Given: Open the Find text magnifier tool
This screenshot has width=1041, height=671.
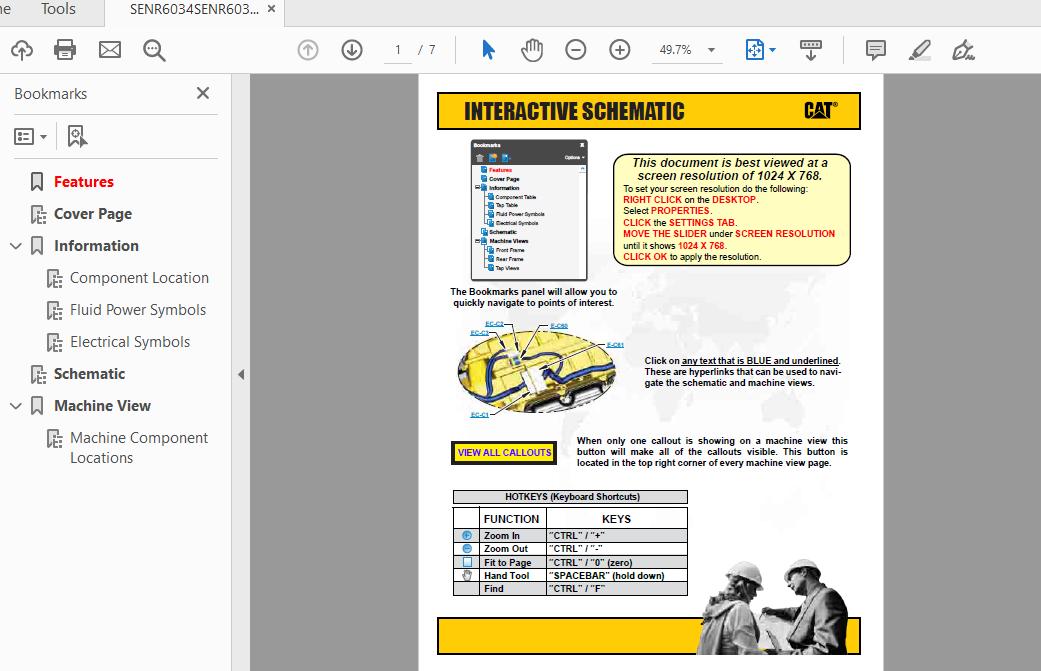Looking at the screenshot, I should (154, 50).
